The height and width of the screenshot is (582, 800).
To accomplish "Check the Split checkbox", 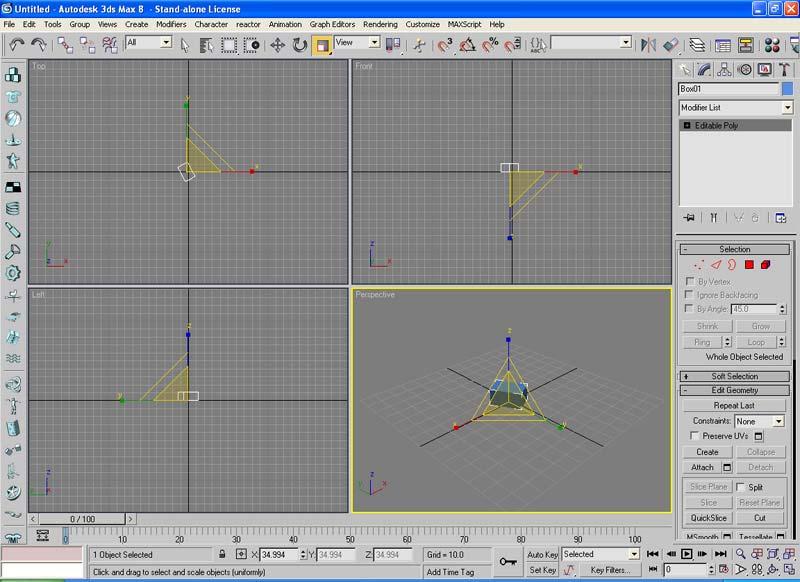I will (x=740, y=487).
